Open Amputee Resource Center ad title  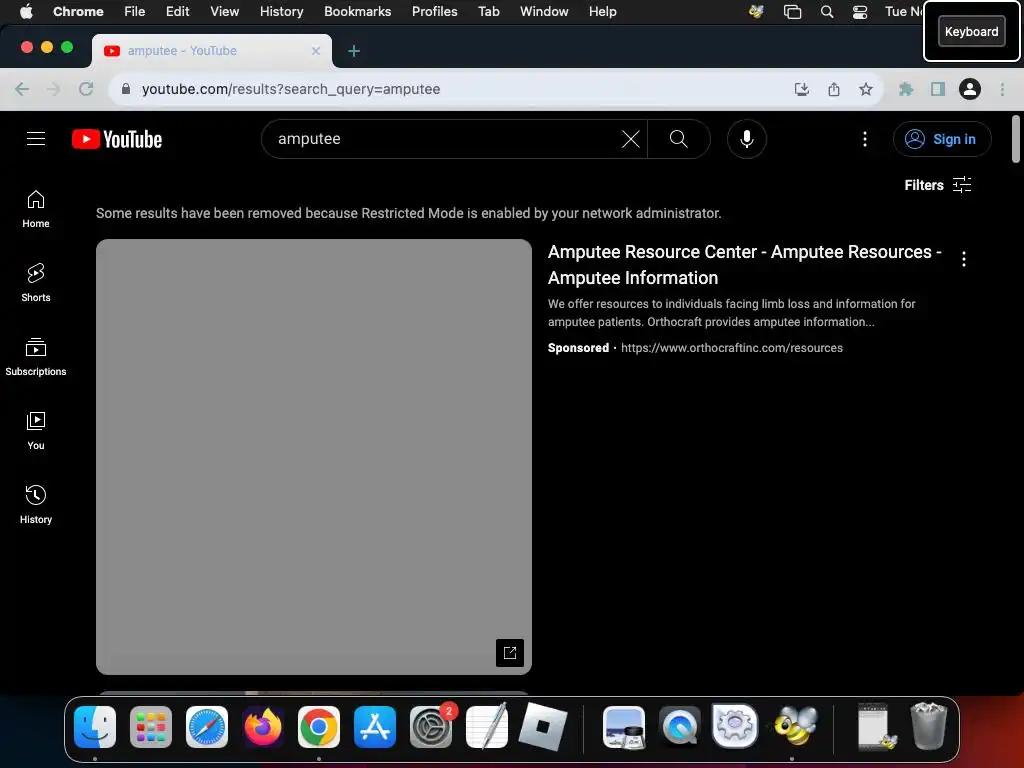tap(744, 264)
